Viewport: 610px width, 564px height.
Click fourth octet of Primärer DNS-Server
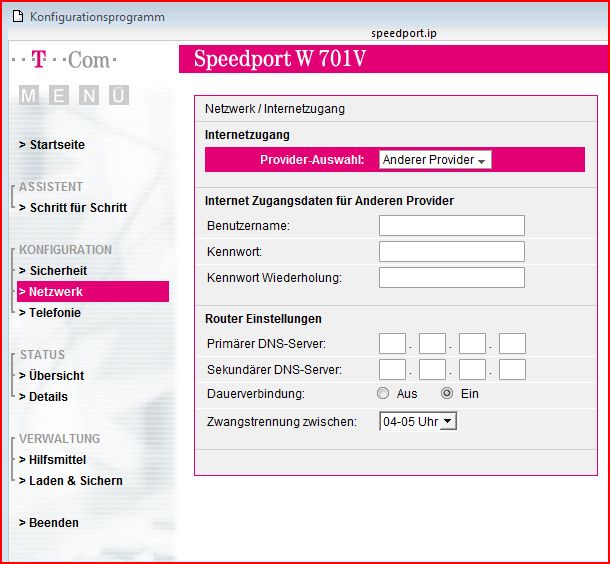pos(512,343)
